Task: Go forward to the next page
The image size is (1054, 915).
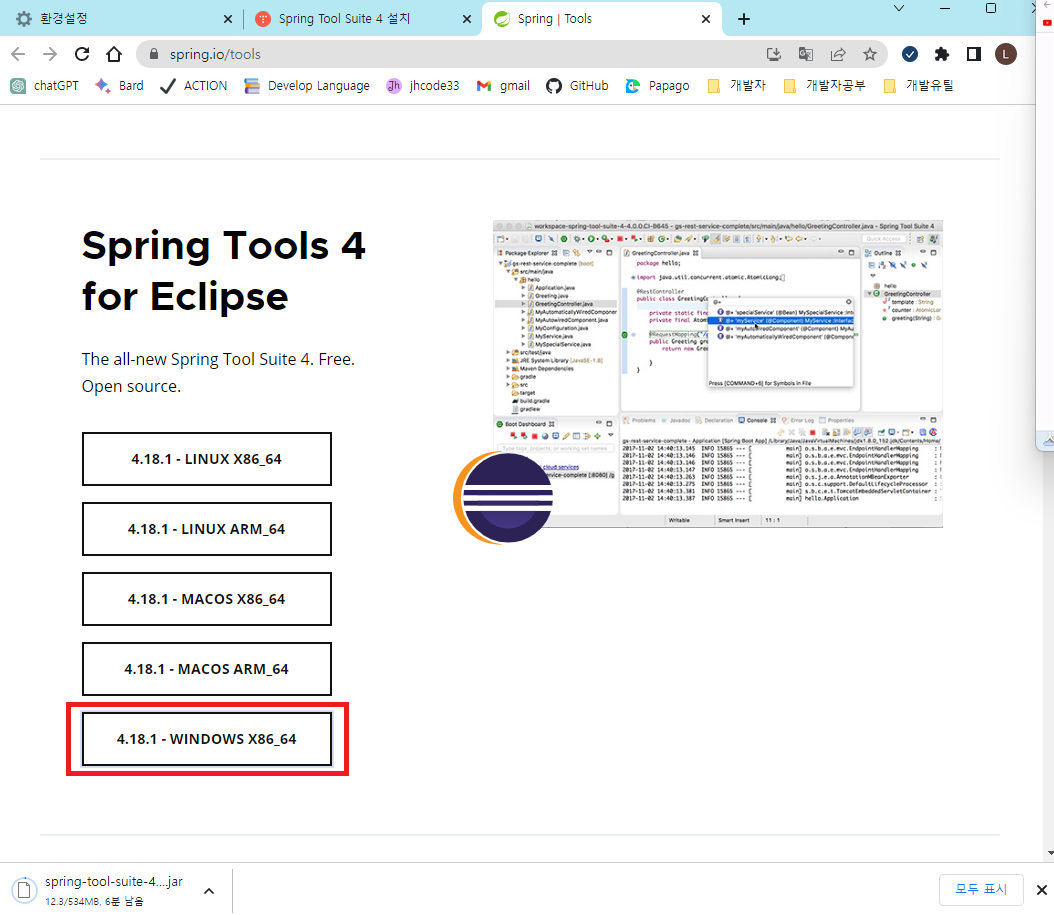Action: pos(50,54)
